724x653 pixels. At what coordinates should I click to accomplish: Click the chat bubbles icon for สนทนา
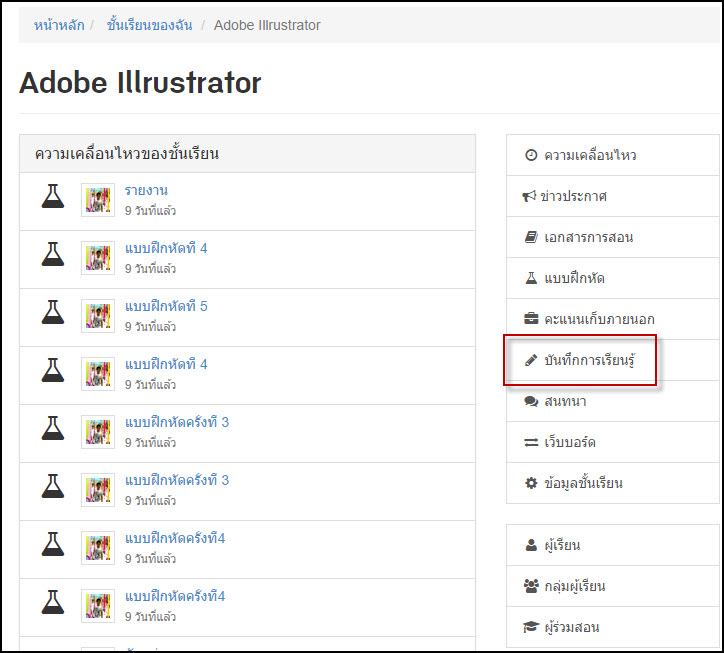(x=531, y=401)
